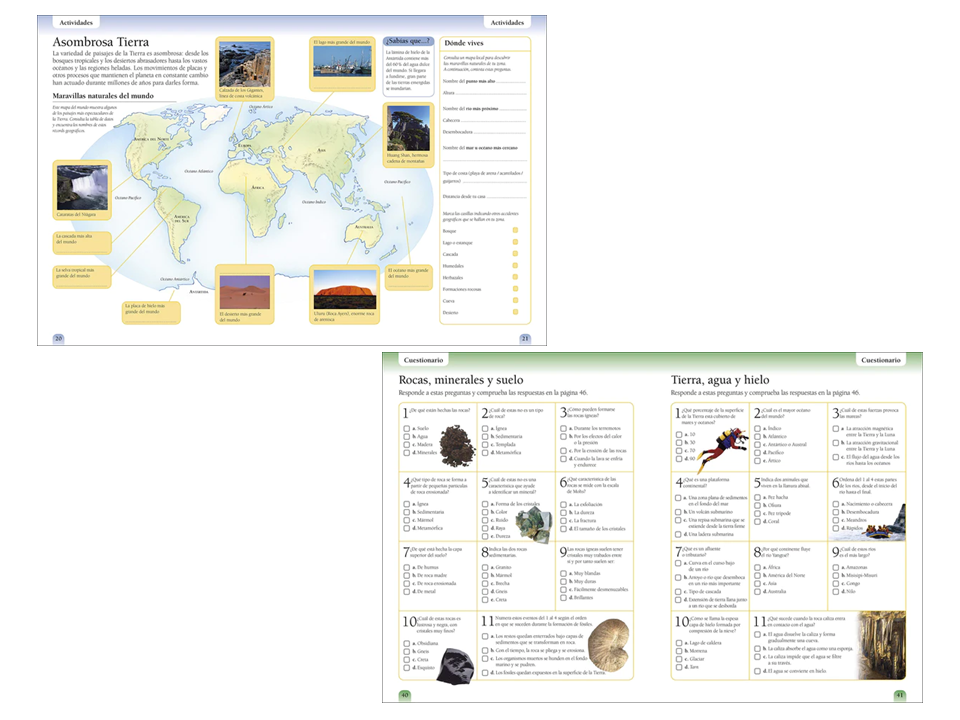Image resolution: width=960 pixels, height=720 pixels.
Task: Click the Uluru red rock photo
Action: coord(345,290)
